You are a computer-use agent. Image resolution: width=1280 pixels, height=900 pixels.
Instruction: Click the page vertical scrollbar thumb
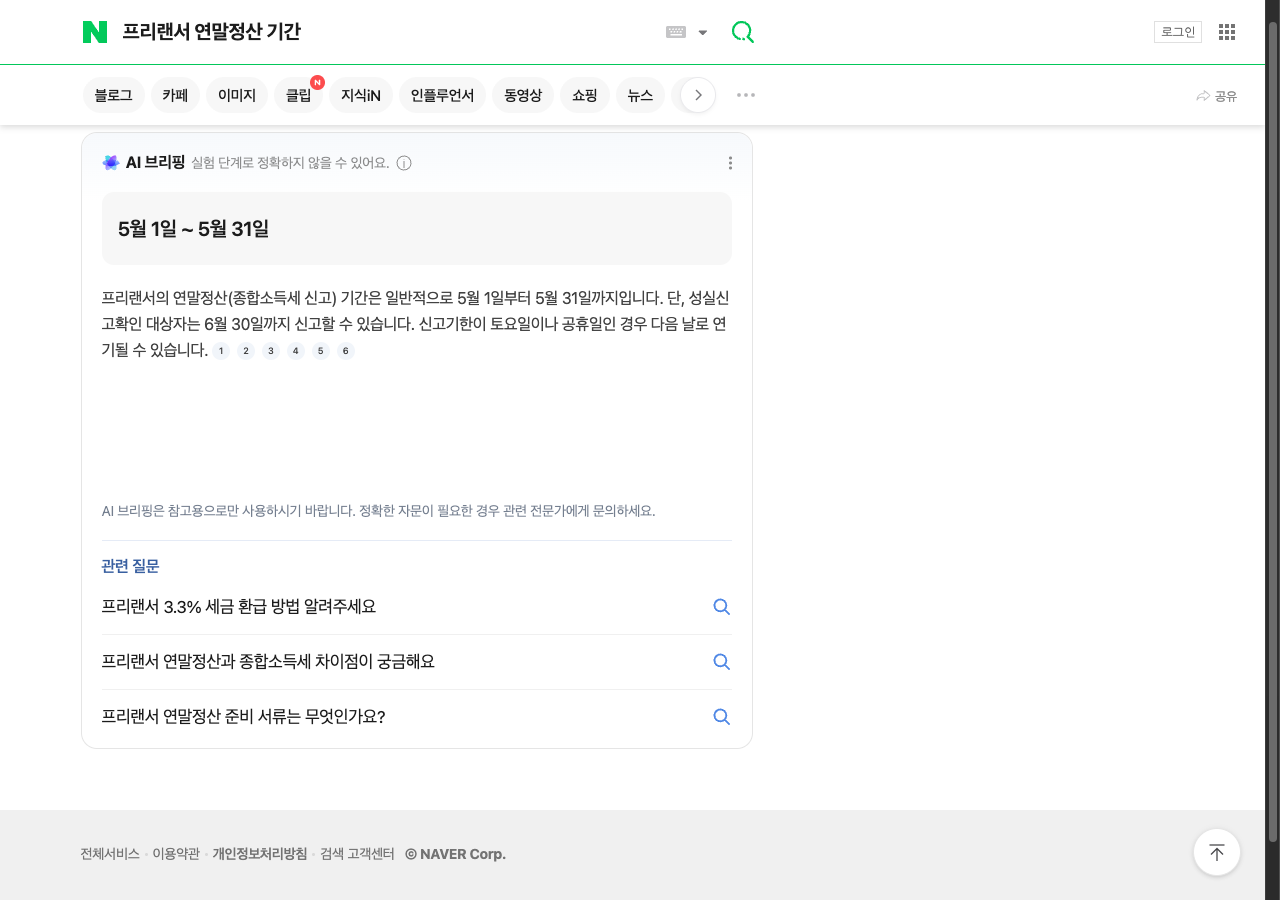pyautogui.click(x=1273, y=430)
